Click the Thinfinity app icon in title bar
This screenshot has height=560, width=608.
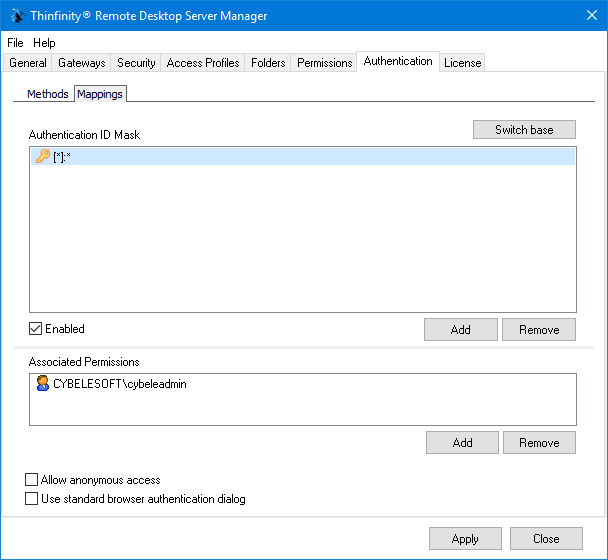coord(17,16)
